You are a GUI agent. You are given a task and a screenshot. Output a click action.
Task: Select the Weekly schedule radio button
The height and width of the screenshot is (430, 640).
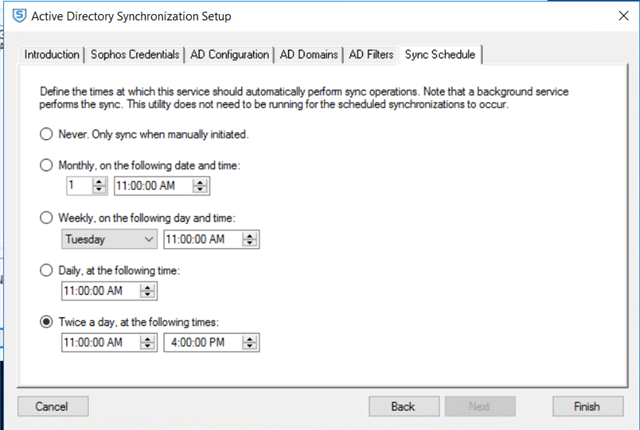pyautogui.click(x=47, y=217)
